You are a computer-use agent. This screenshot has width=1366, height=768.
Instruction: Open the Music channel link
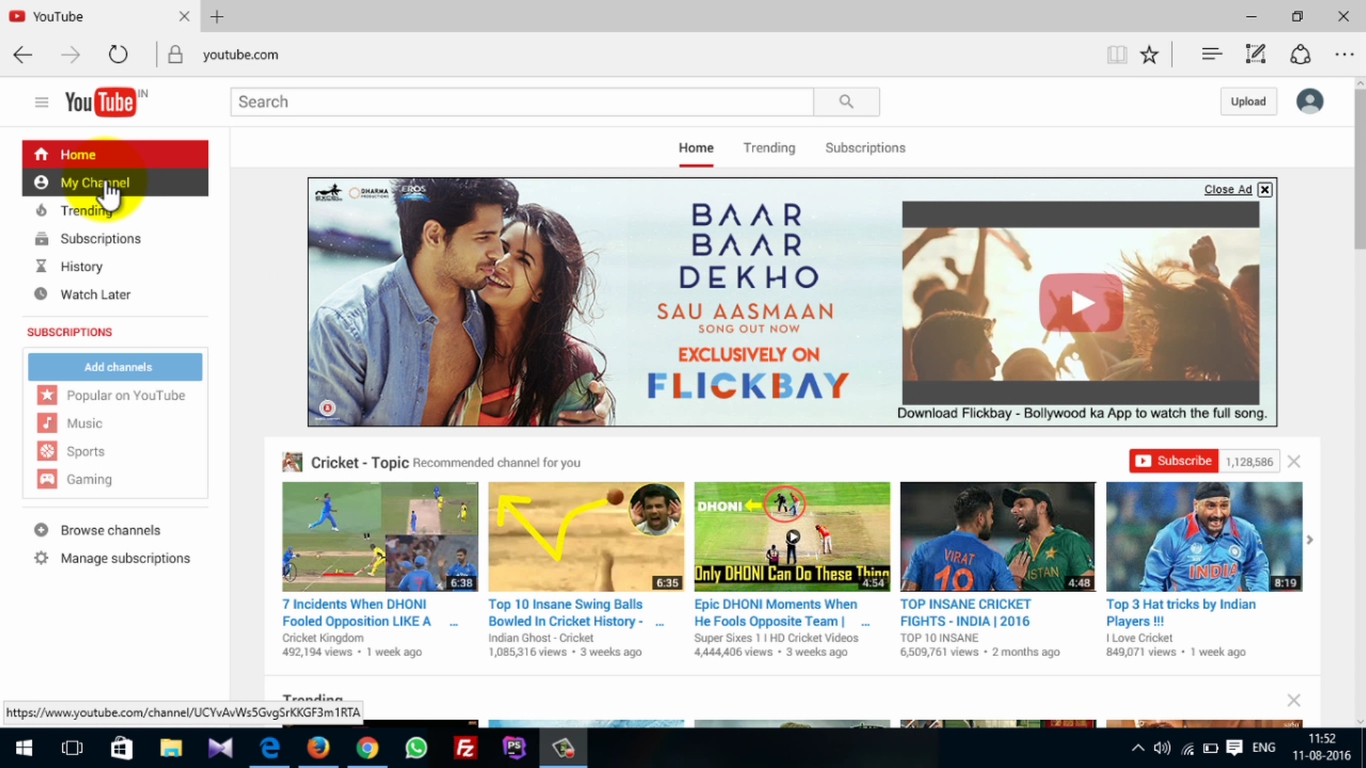tap(84, 423)
